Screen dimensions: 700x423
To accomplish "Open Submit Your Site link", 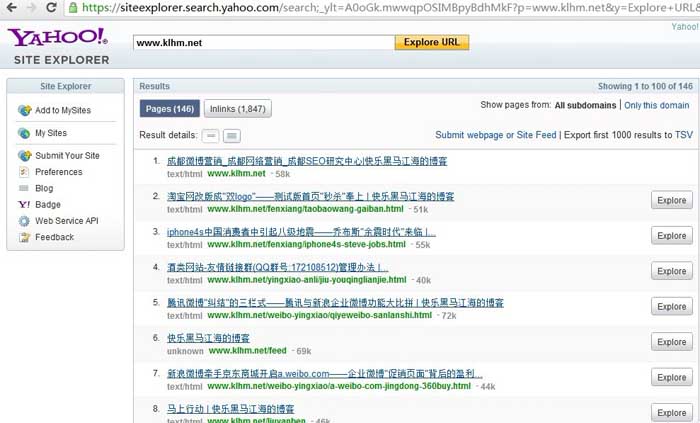I will 67,156.
